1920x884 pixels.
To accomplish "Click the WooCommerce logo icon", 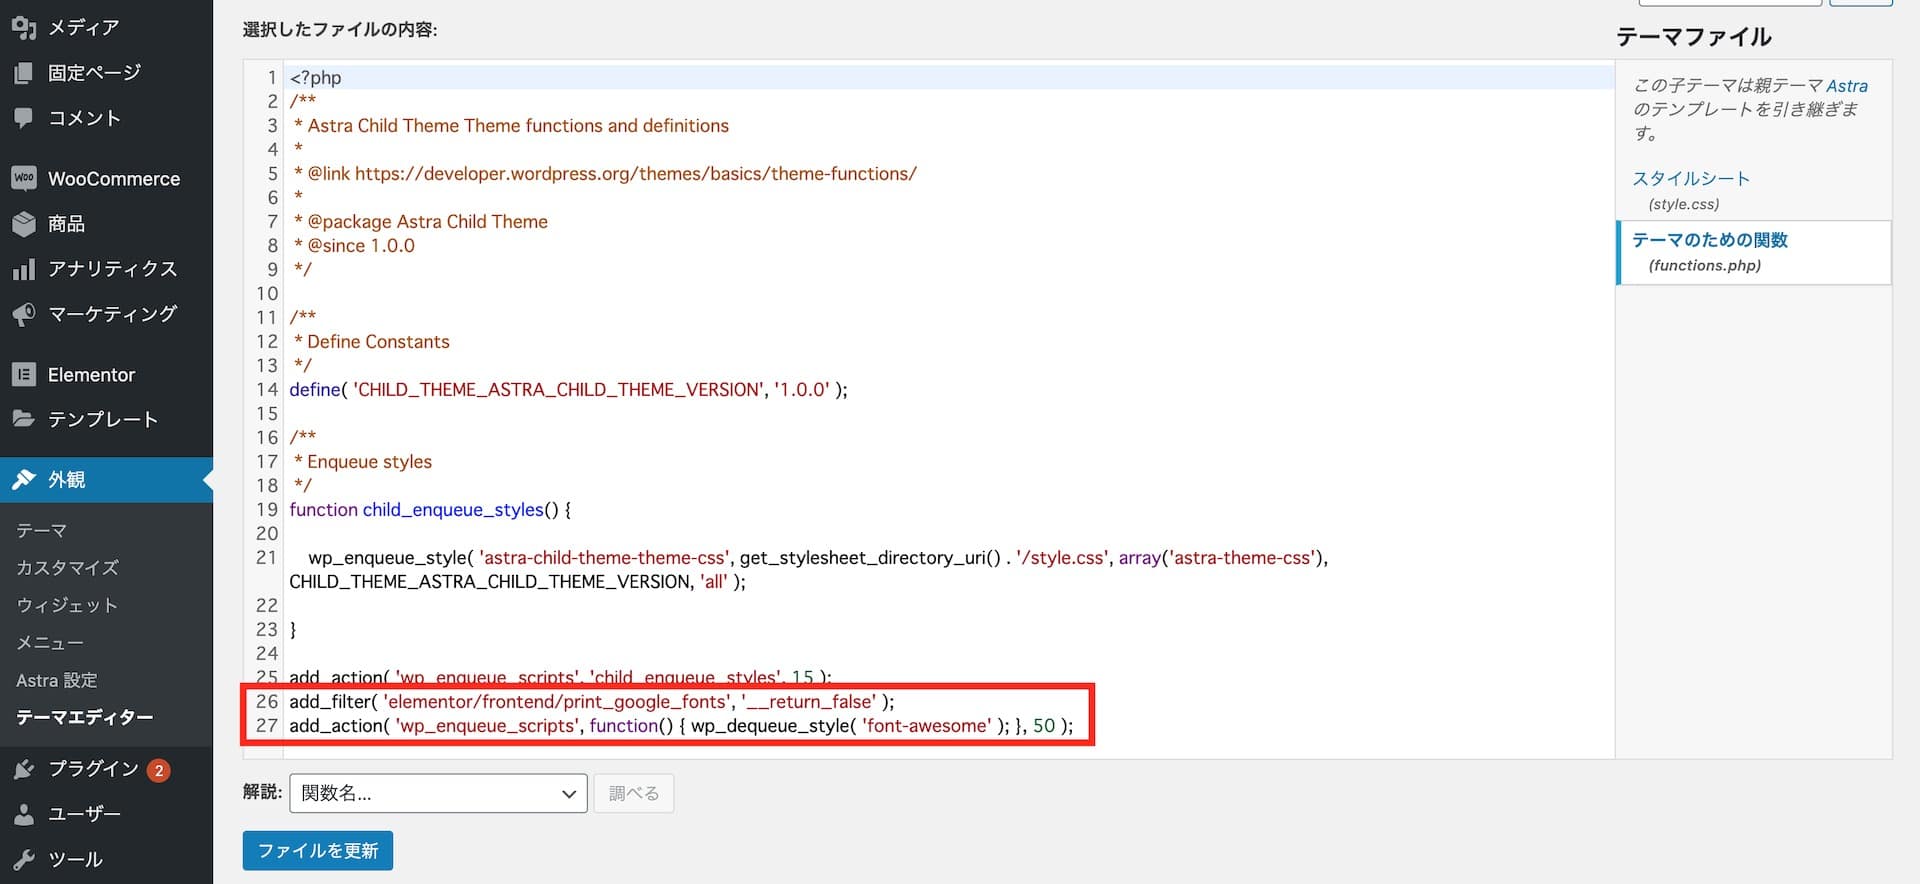I will [x=24, y=178].
